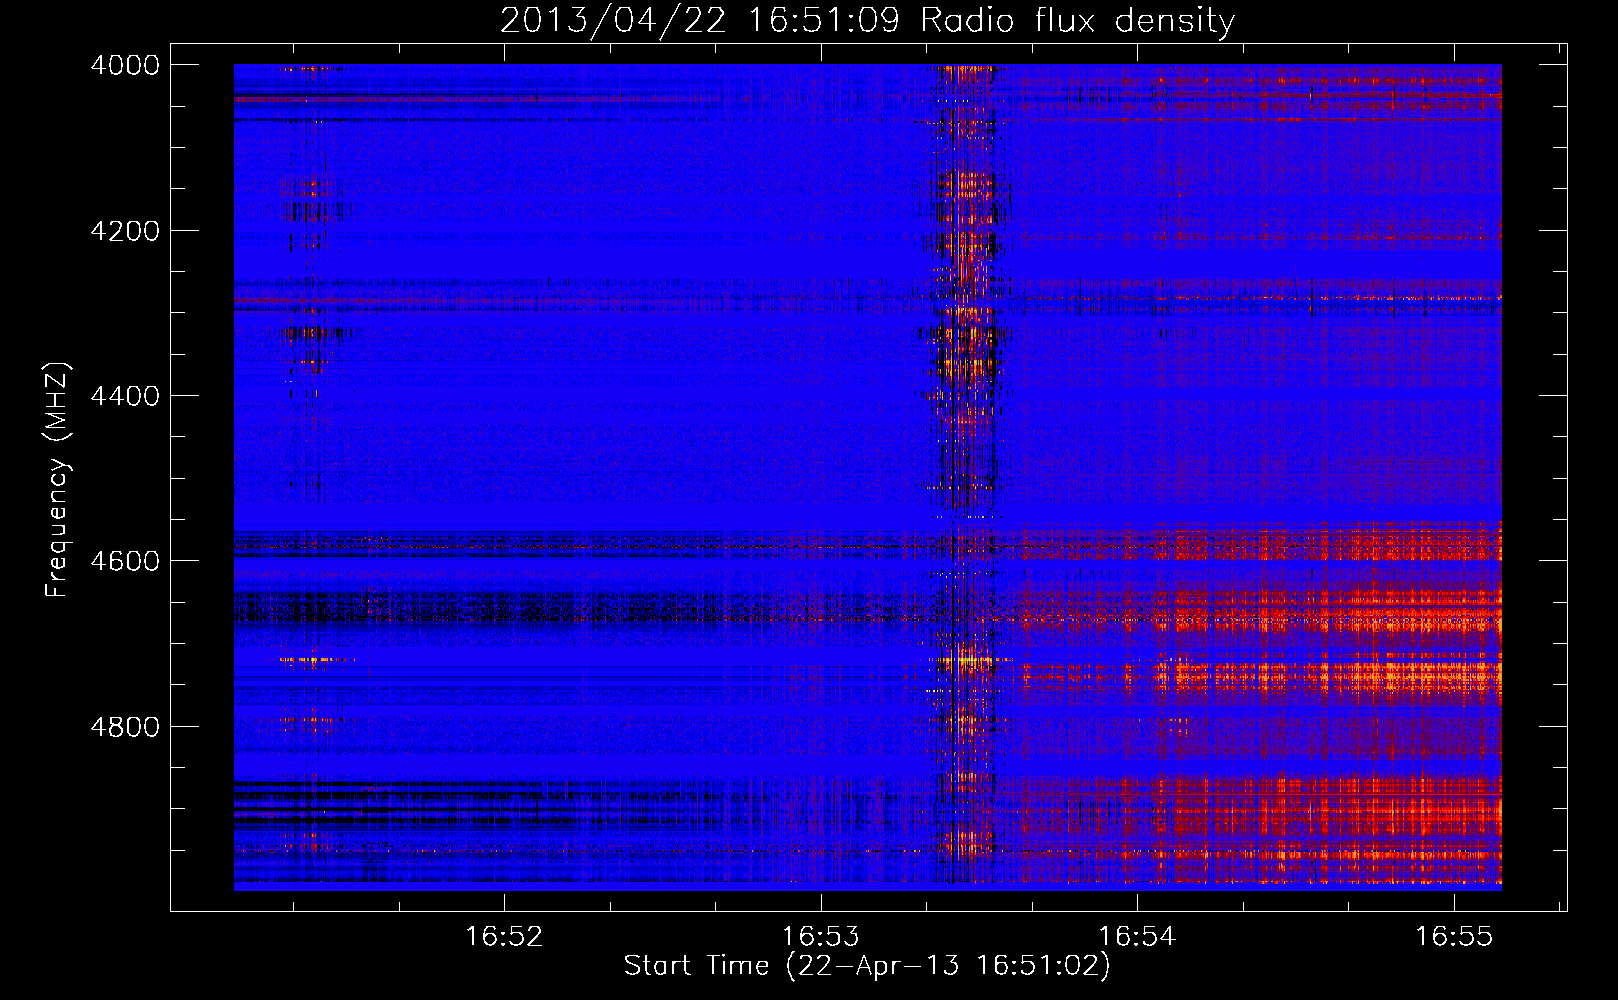This screenshot has width=1618, height=1000.
Task: Click the 16:54 time axis label
Action: click(1137, 936)
